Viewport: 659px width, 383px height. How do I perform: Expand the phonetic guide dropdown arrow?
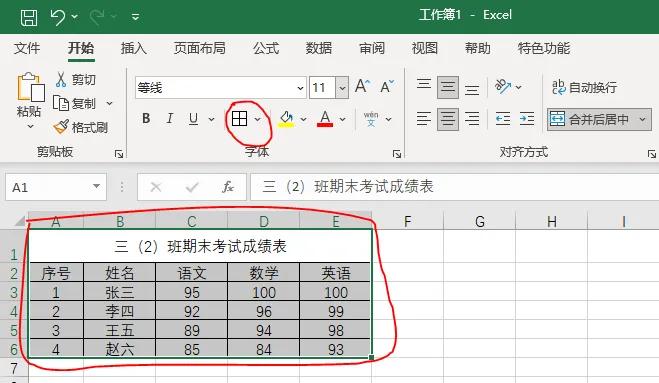(x=388, y=119)
